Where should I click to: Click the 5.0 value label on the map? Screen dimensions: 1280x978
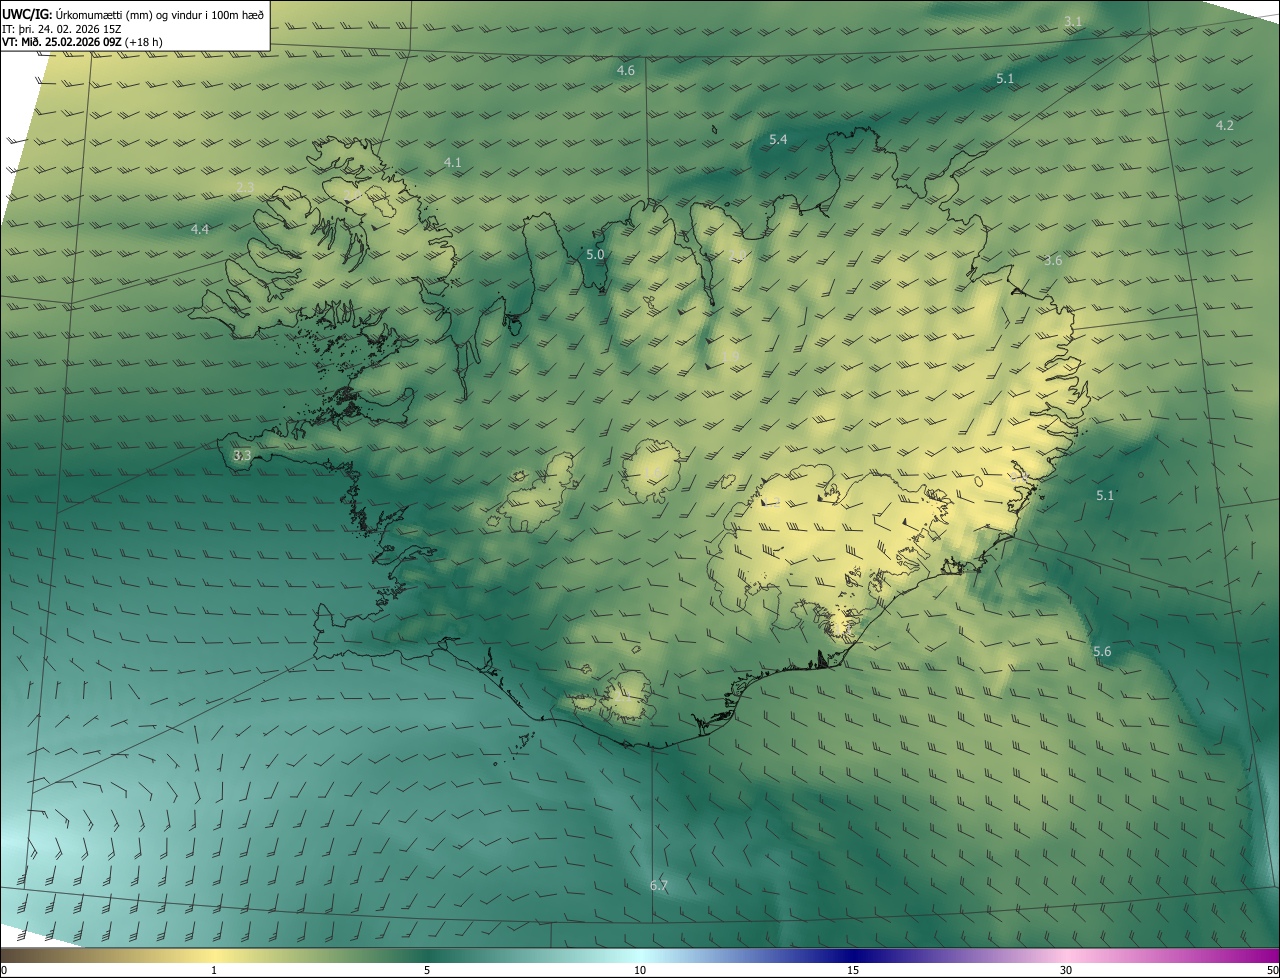[x=595, y=254]
